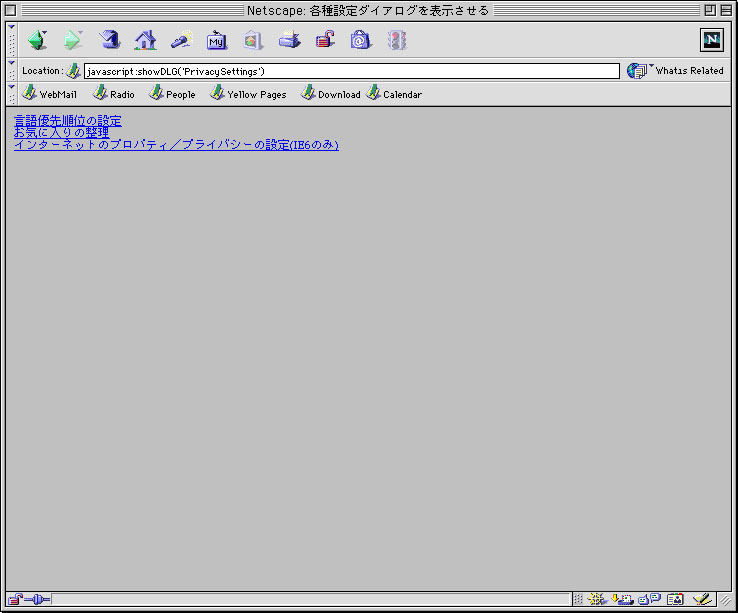This screenshot has width=738, height=613.
Task: Open the Download bookmark
Action: [331, 94]
